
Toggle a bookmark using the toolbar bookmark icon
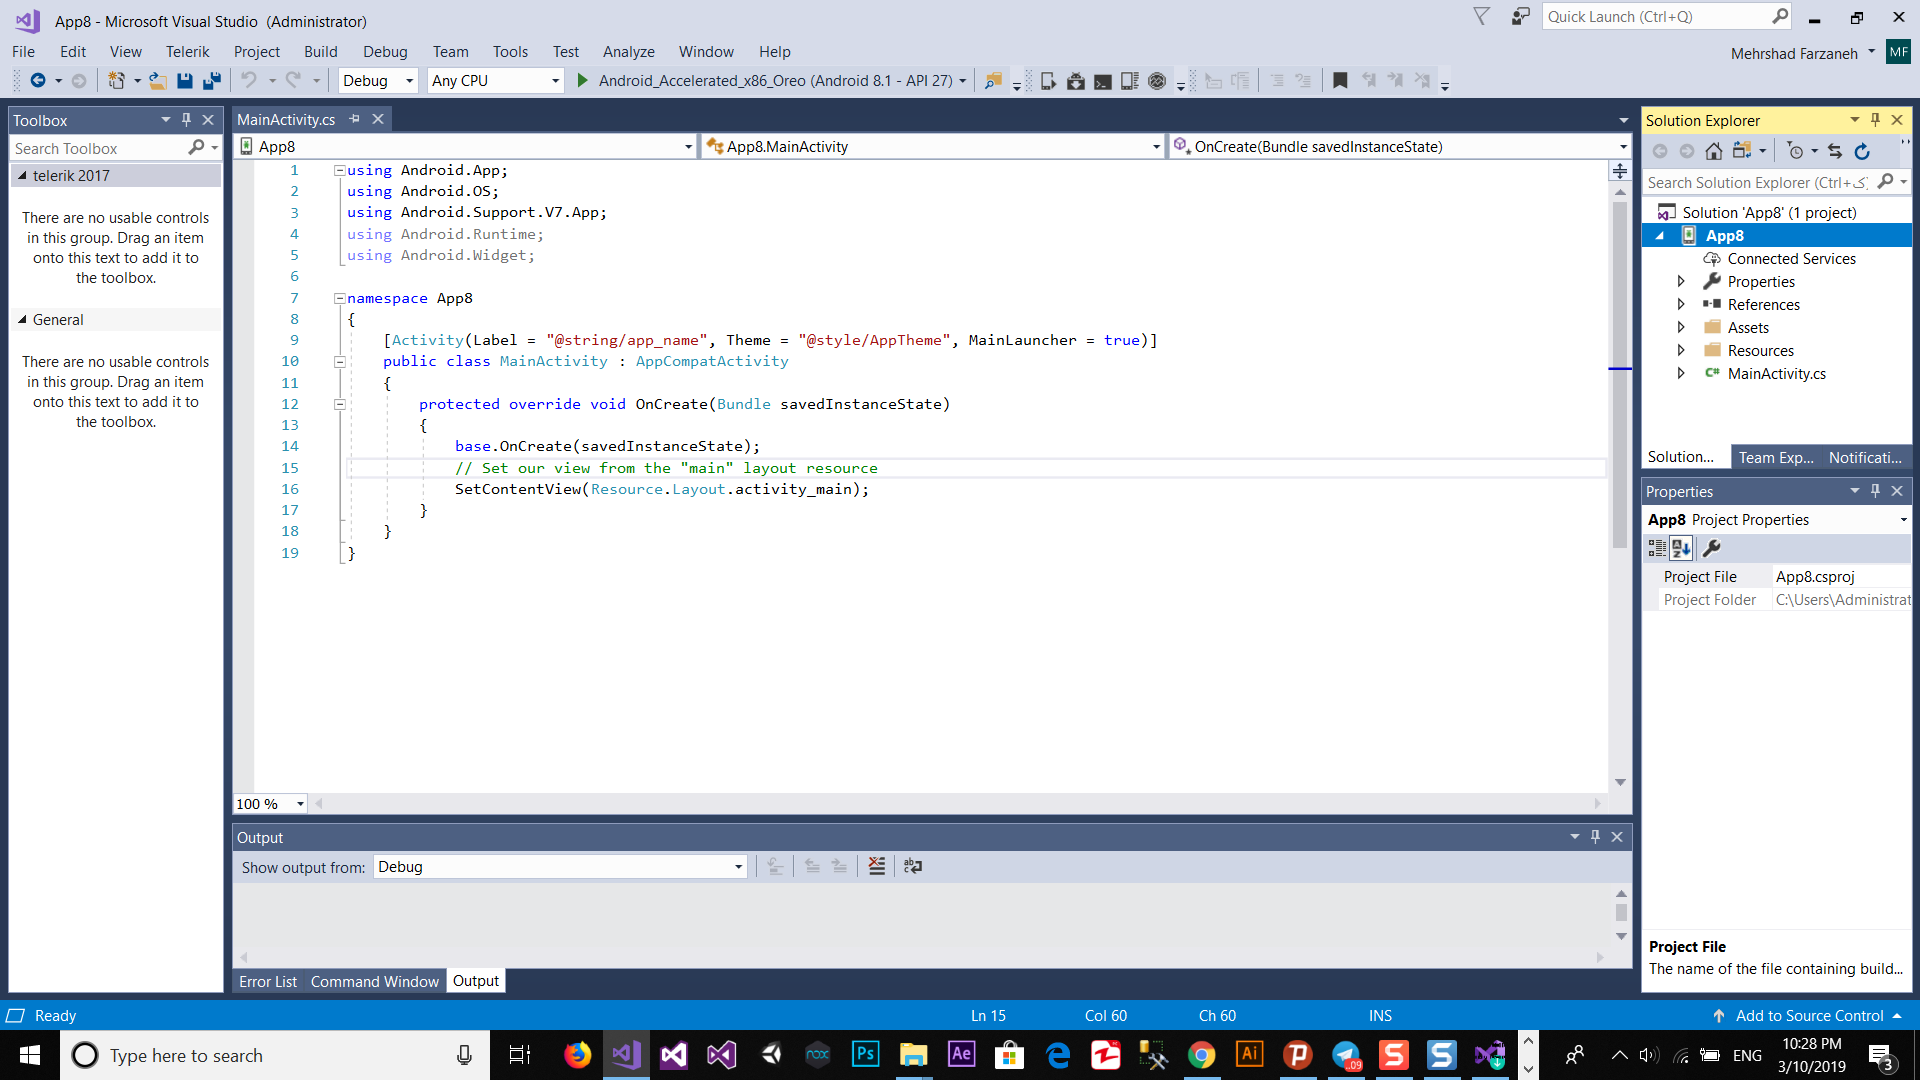click(x=1340, y=81)
